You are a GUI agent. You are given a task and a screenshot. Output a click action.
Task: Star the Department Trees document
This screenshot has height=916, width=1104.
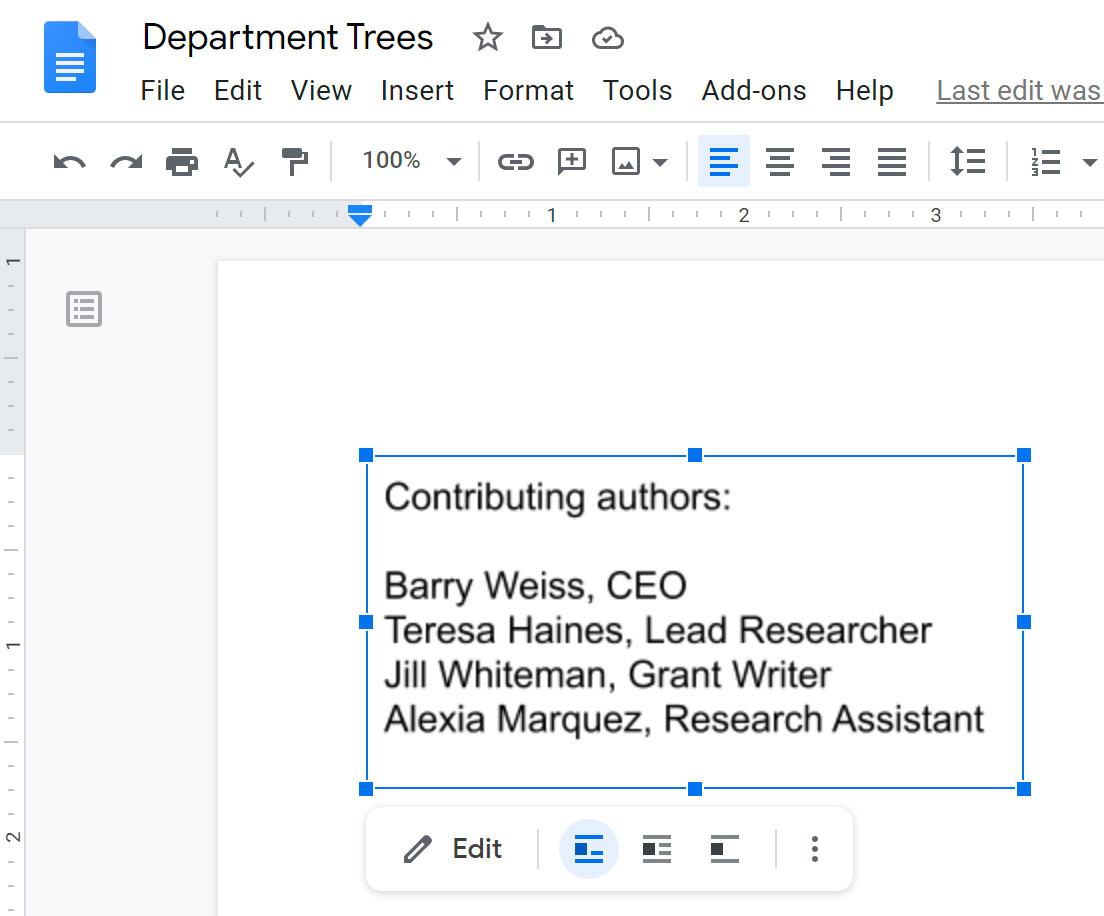(487, 37)
